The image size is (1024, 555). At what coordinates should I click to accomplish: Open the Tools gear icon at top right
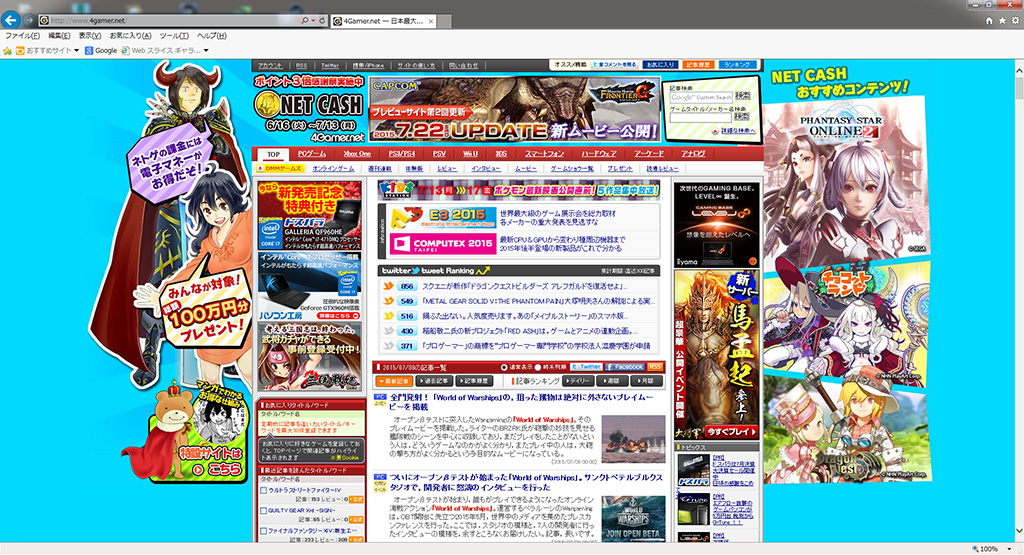pyautogui.click(x=1016, y=21)
